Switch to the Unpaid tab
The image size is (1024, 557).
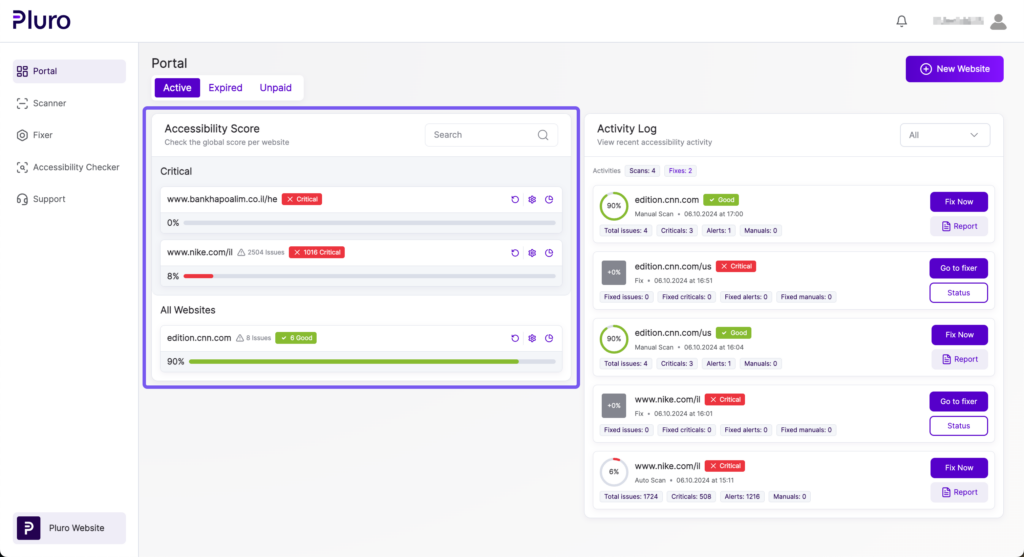275,88
